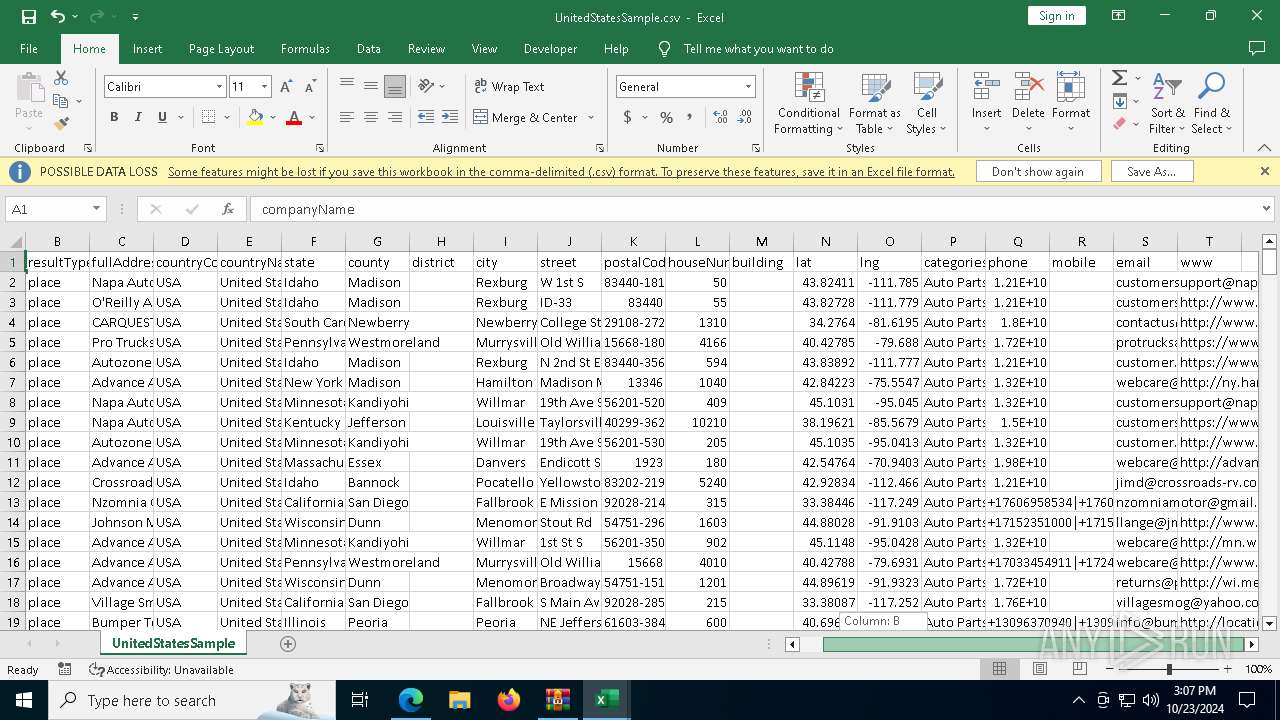Click the AutoSum sigma icon

coord(1119,78)
